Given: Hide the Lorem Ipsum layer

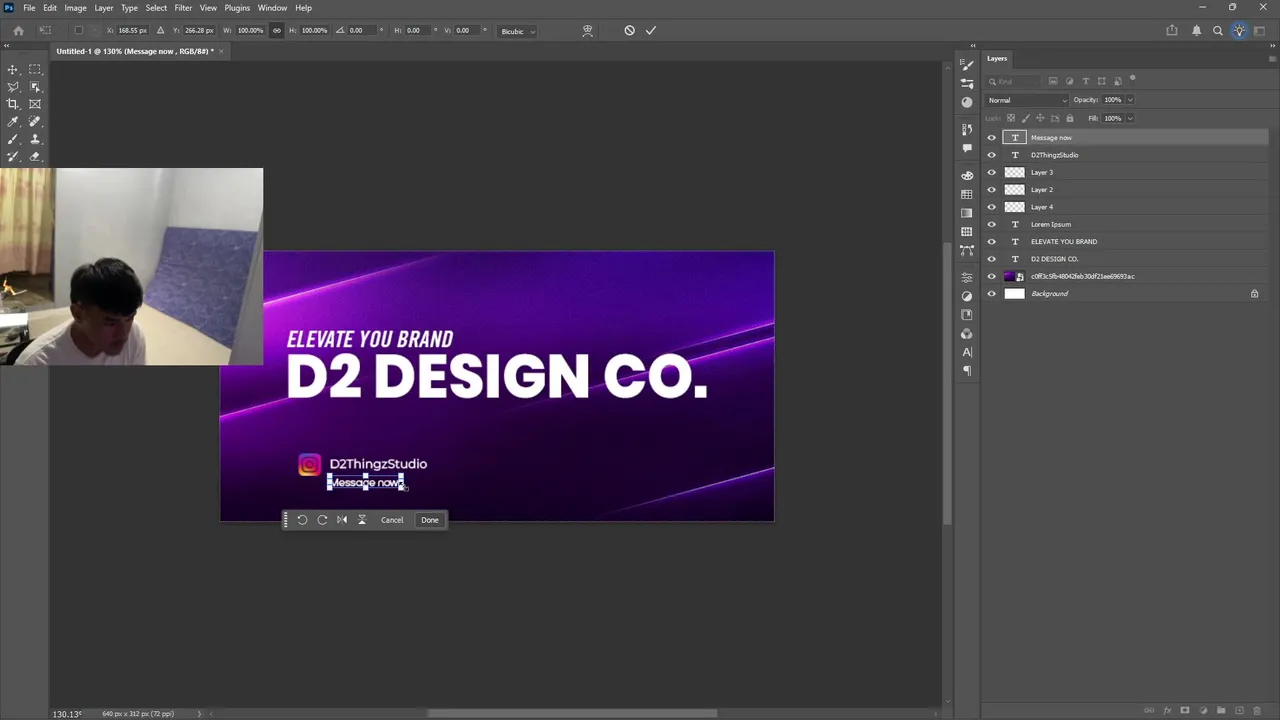Looking at the screenshot, I should point(992,224).
